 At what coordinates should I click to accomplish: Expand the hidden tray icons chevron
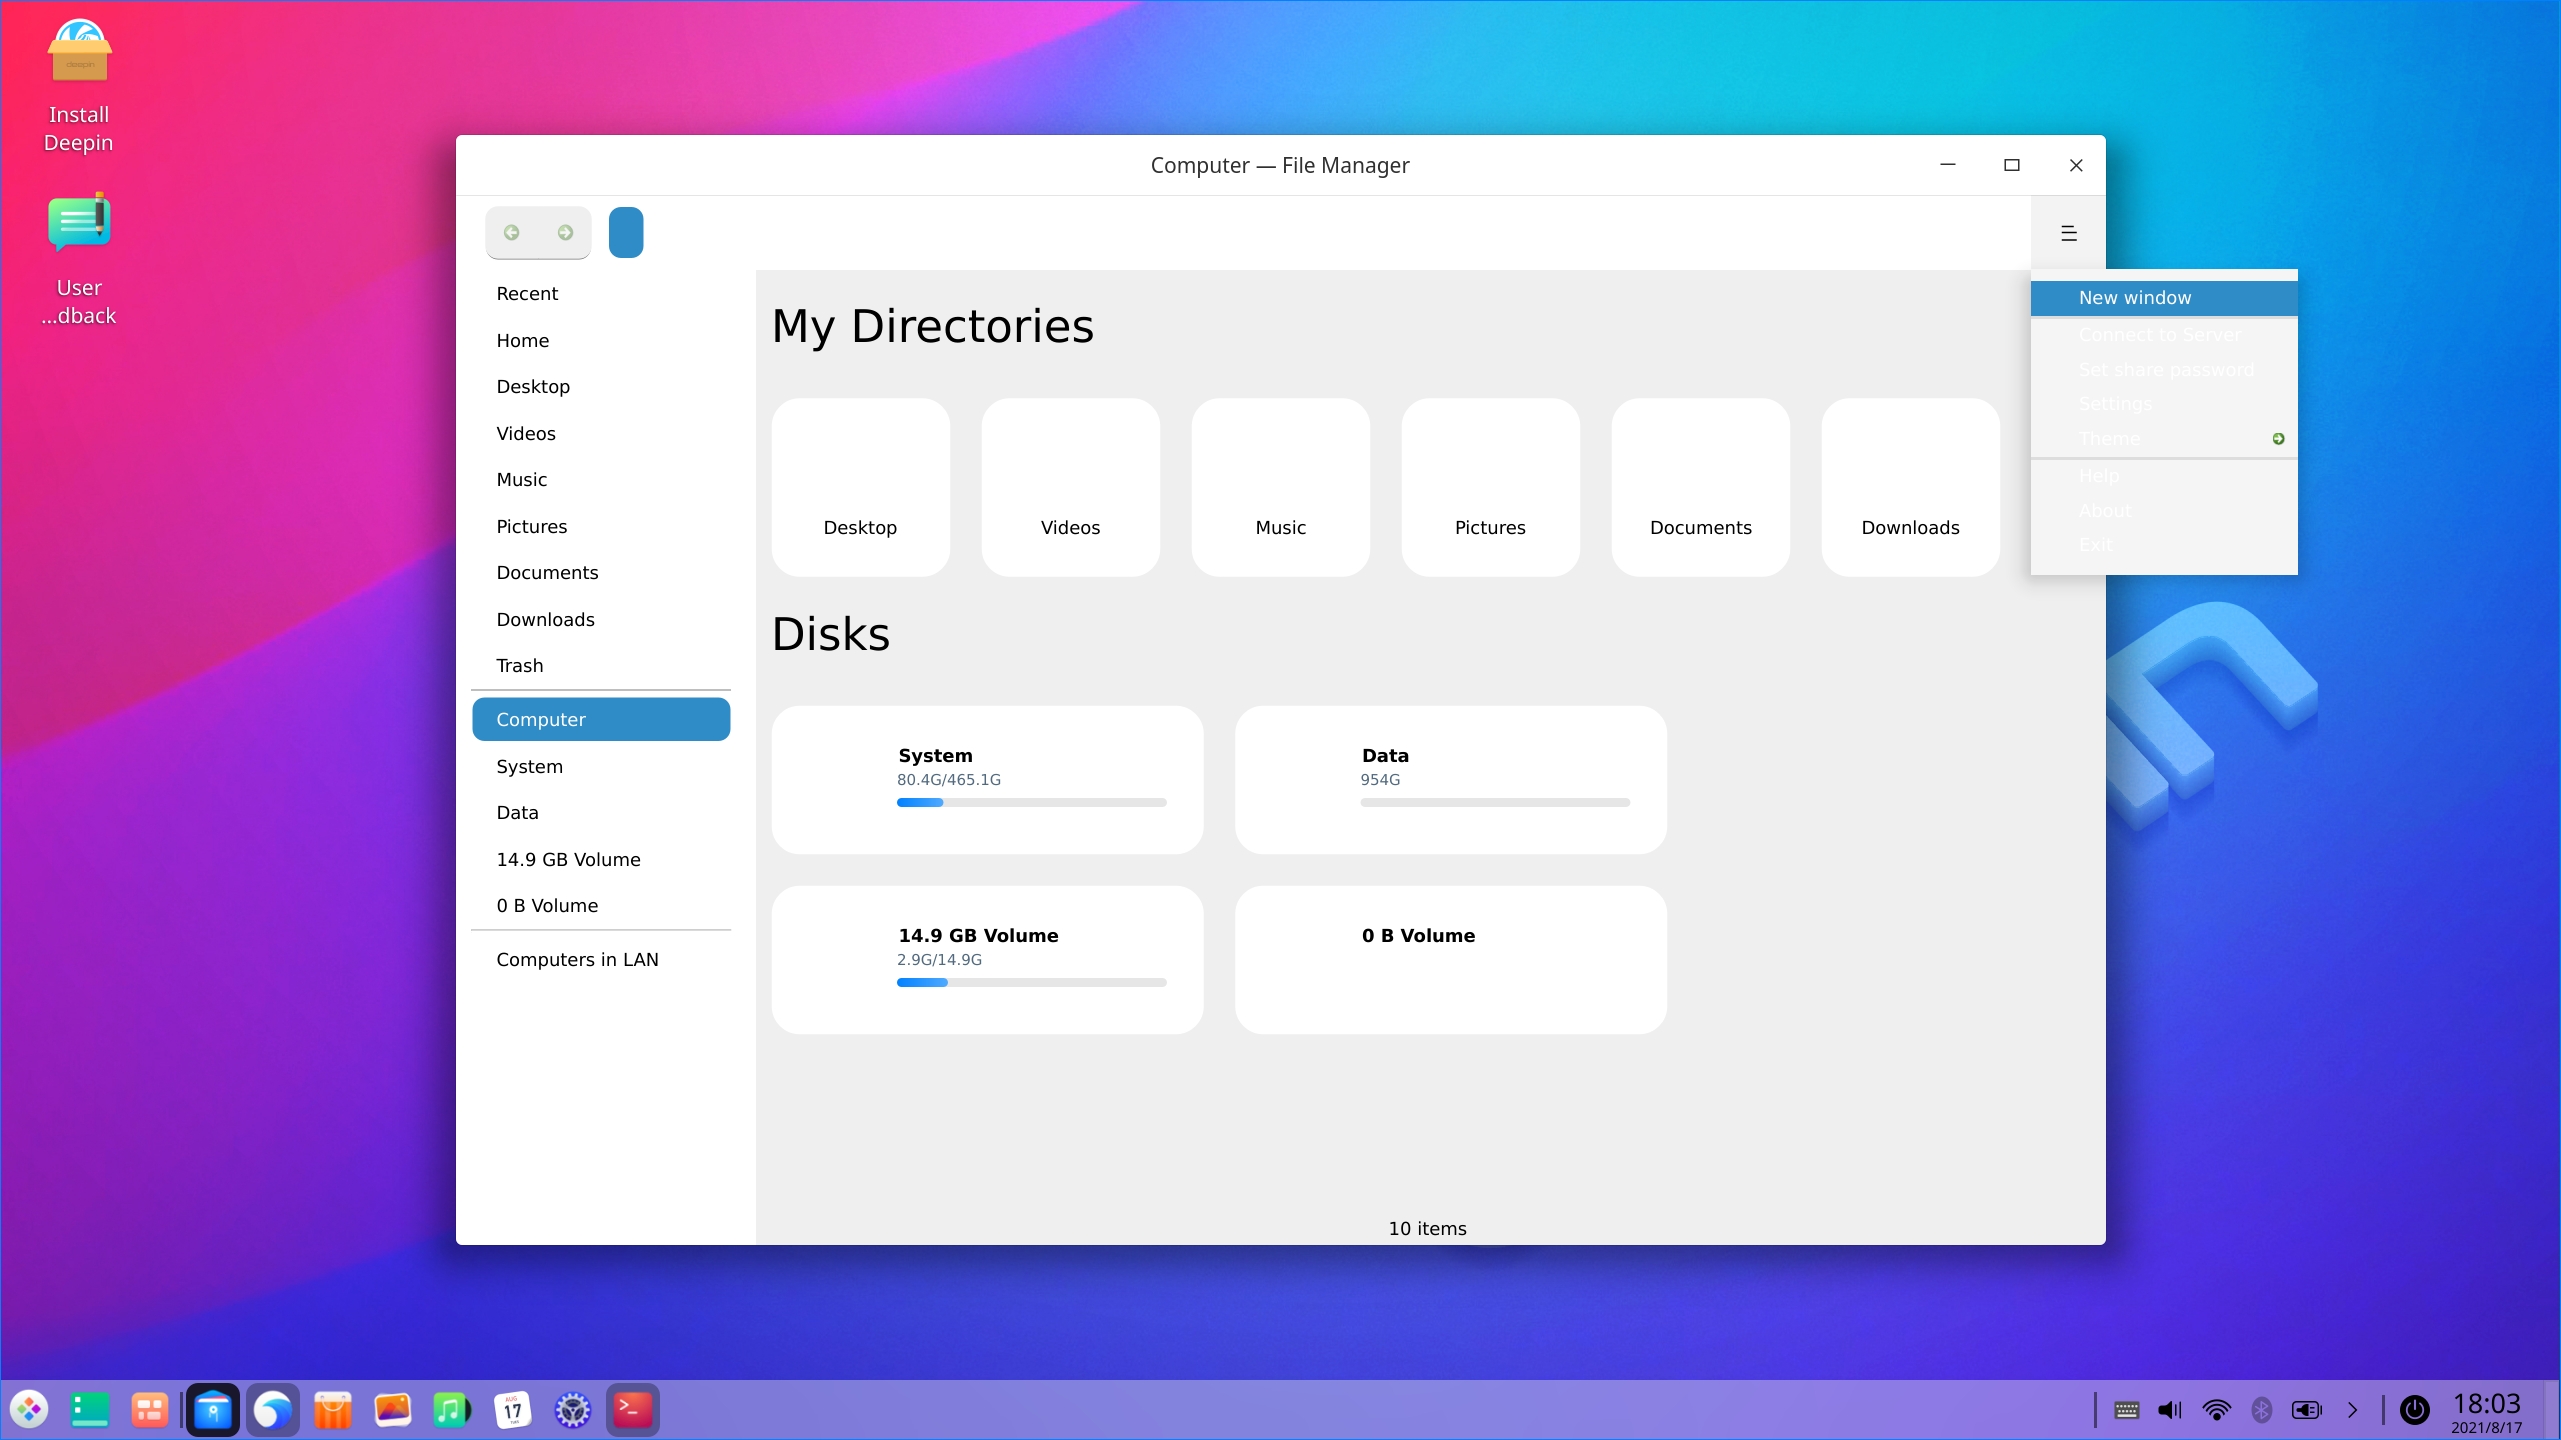point(2352,1410)
